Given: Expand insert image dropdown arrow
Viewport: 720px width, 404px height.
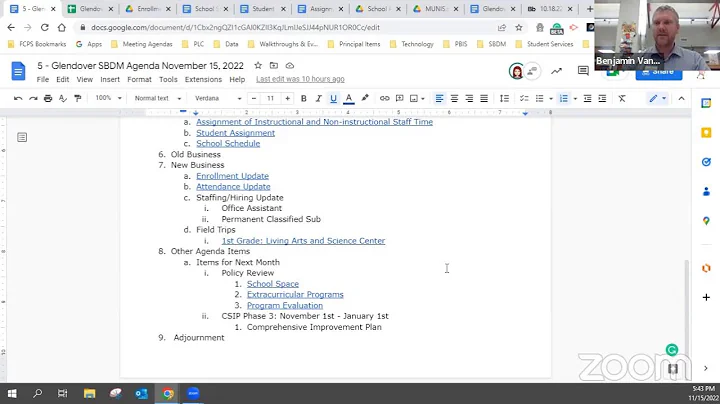Looking at the screenshot, I should click(x=422, y=98).
